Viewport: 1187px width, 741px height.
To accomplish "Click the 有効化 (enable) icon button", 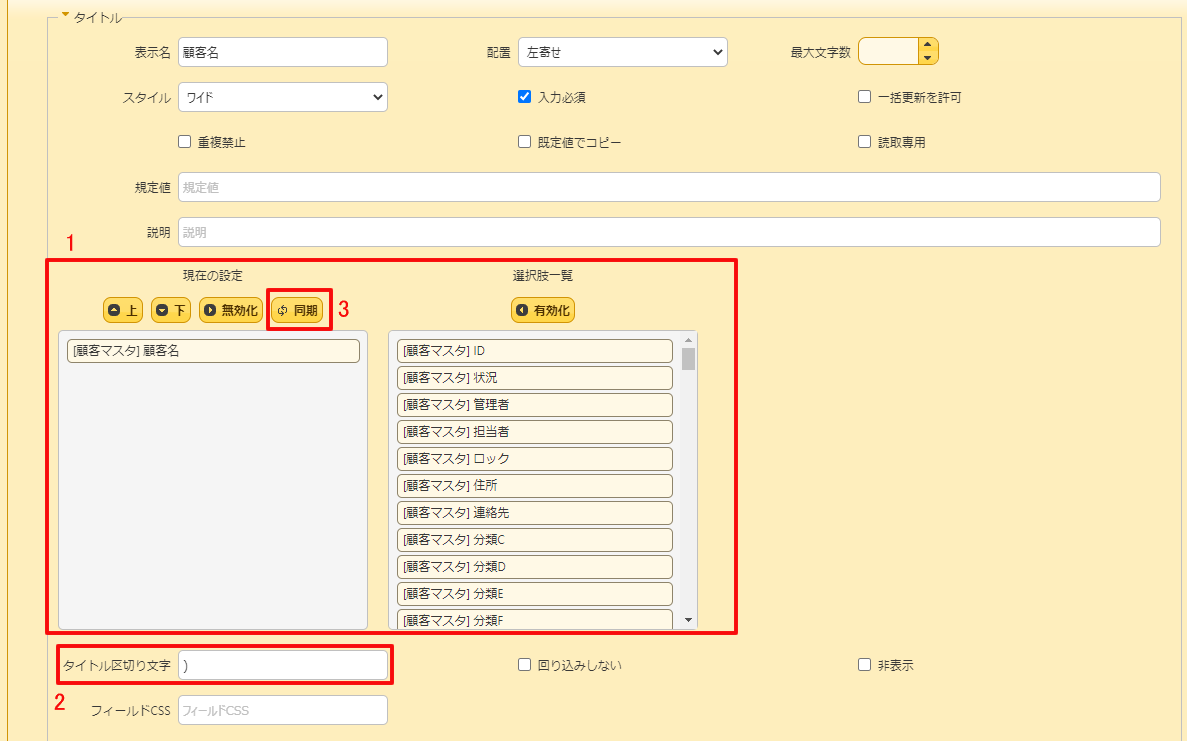I will (x=542, y=310).
